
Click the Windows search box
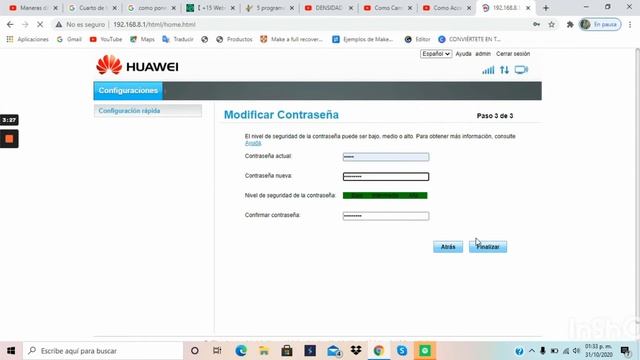point(103,351)
